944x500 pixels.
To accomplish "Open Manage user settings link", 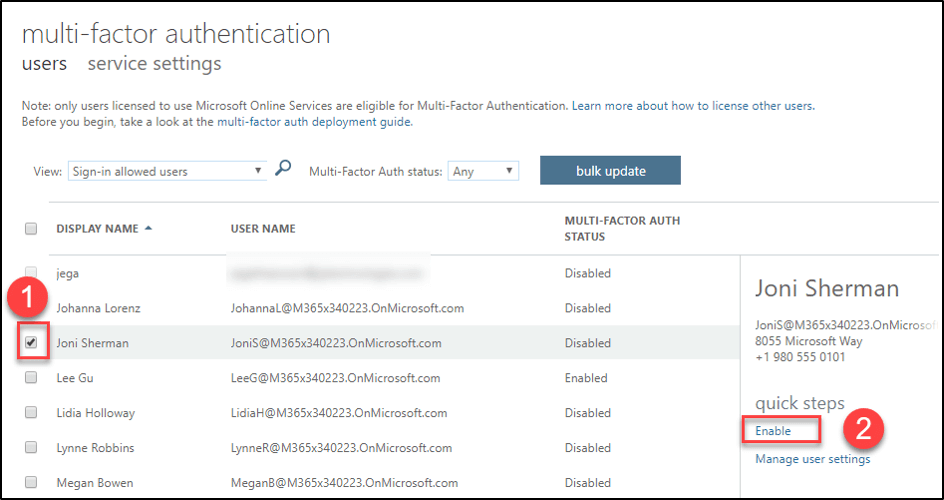I will click(812, 459).
